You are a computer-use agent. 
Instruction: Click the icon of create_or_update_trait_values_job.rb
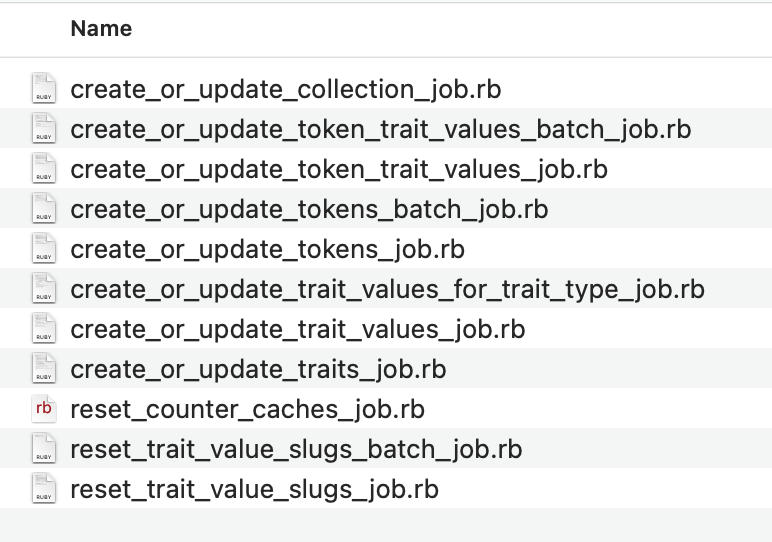click(43, 329)
